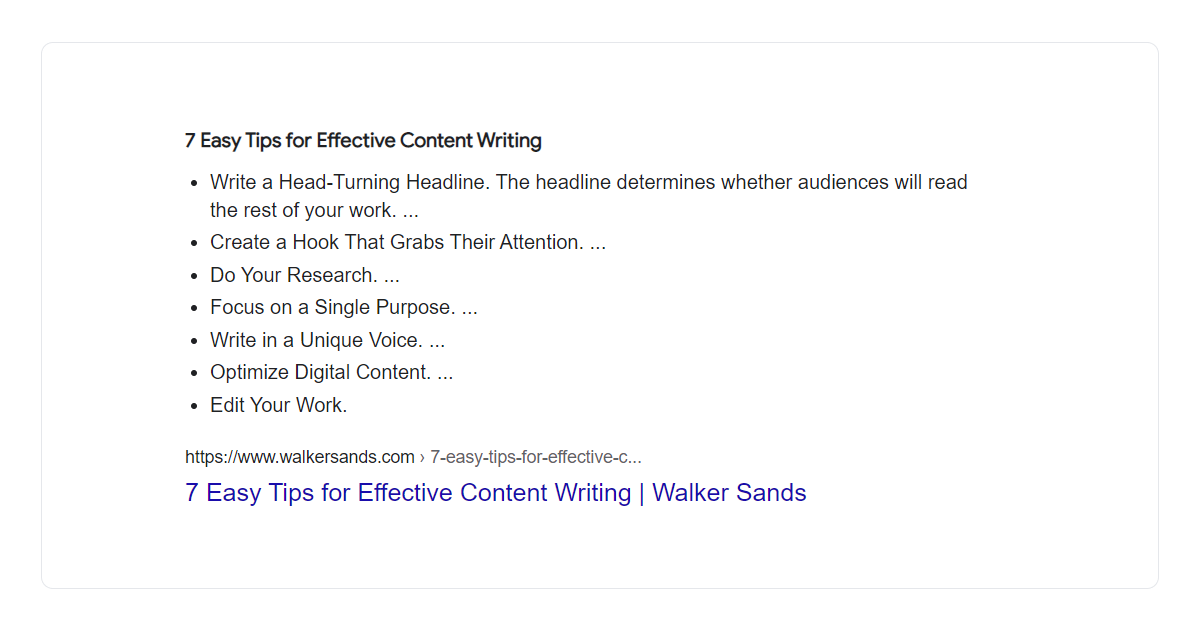Click the walkersands.com URL text

pyautogui.click(x=299, y=457)
